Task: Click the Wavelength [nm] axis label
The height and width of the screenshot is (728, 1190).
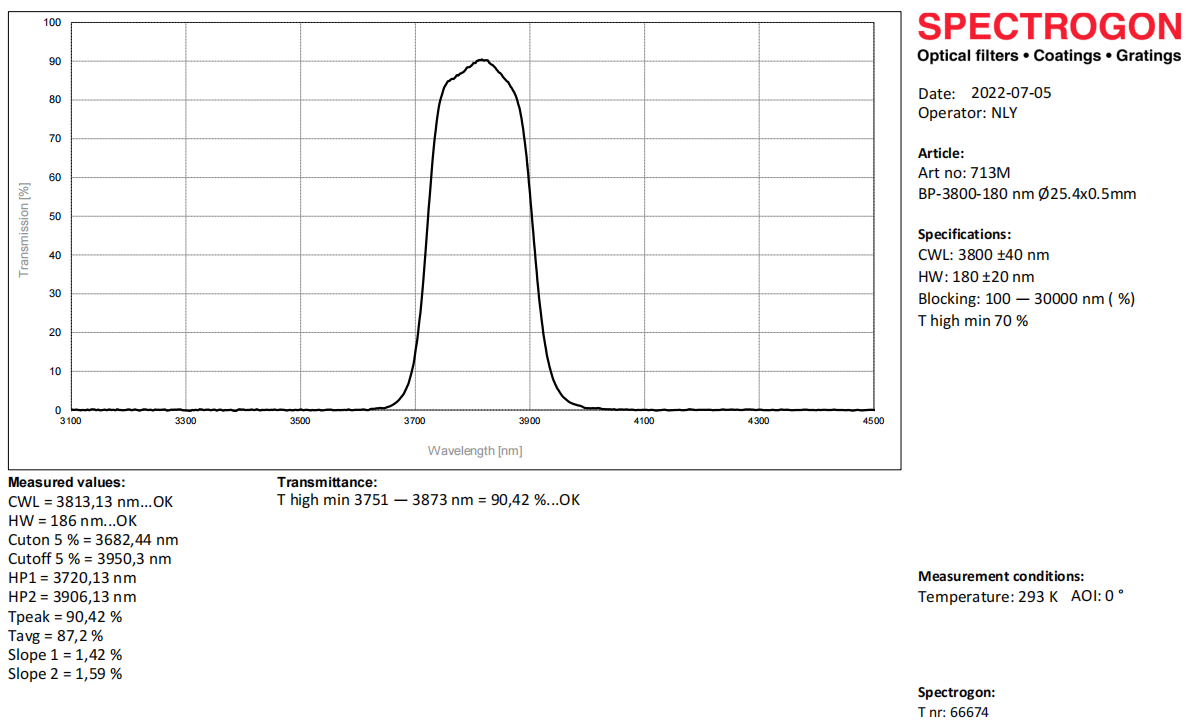Action: point(474,451)
